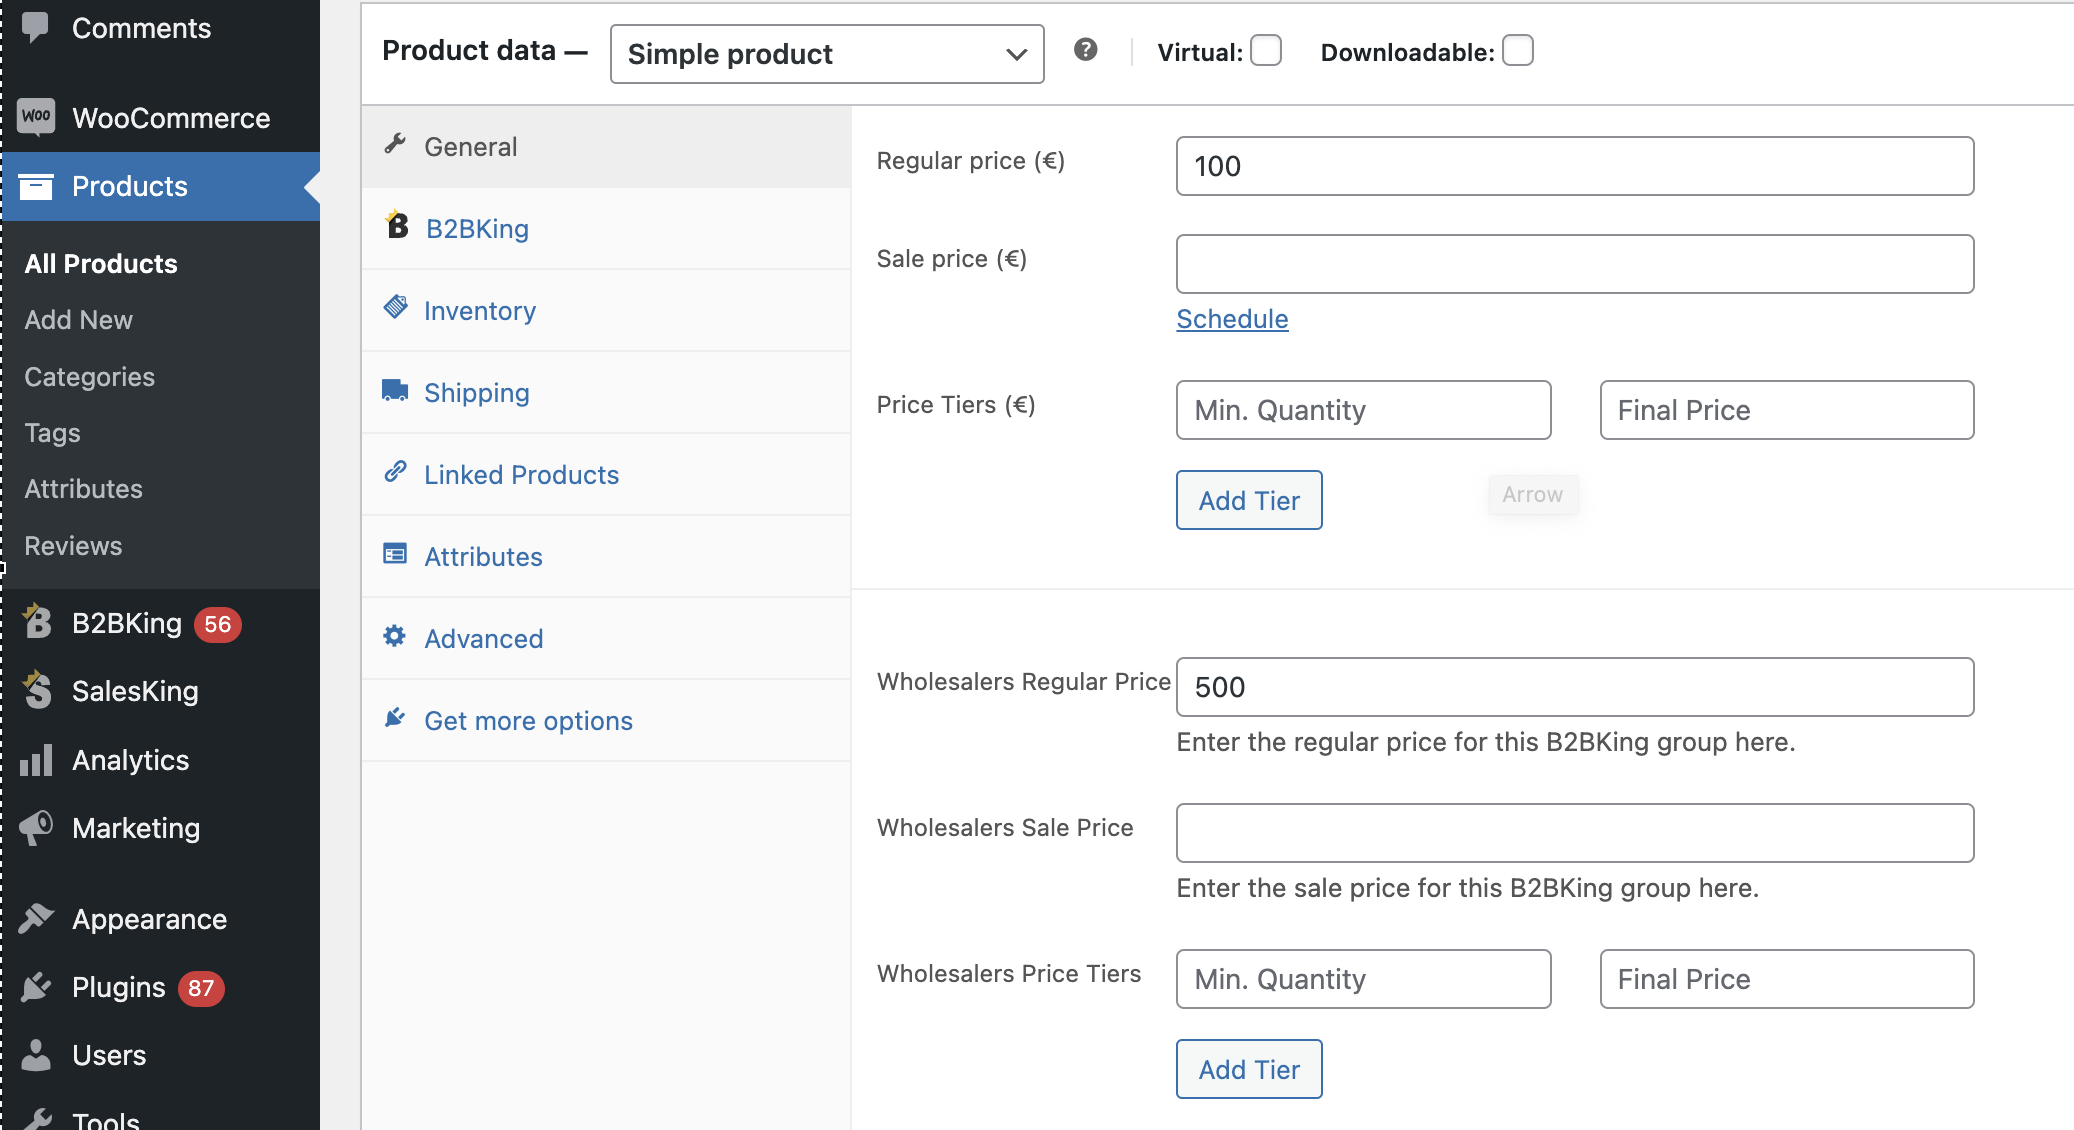Click the Analytics bar chart icon
2074x1130 pixels.
[36, 760]
